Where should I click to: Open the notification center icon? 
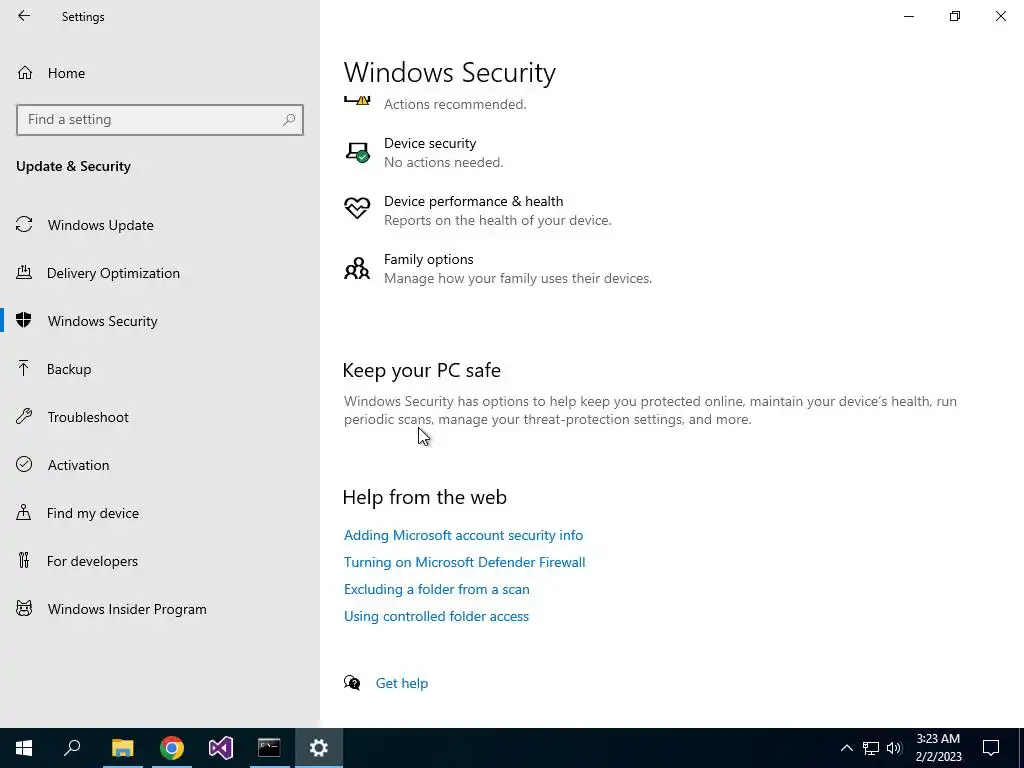991,748
